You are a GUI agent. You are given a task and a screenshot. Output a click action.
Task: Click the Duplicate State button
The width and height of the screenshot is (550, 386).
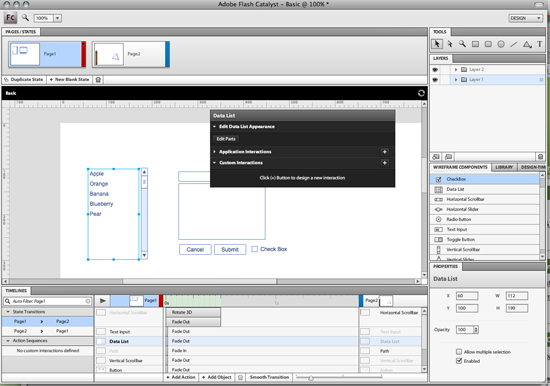pos(24,80)
